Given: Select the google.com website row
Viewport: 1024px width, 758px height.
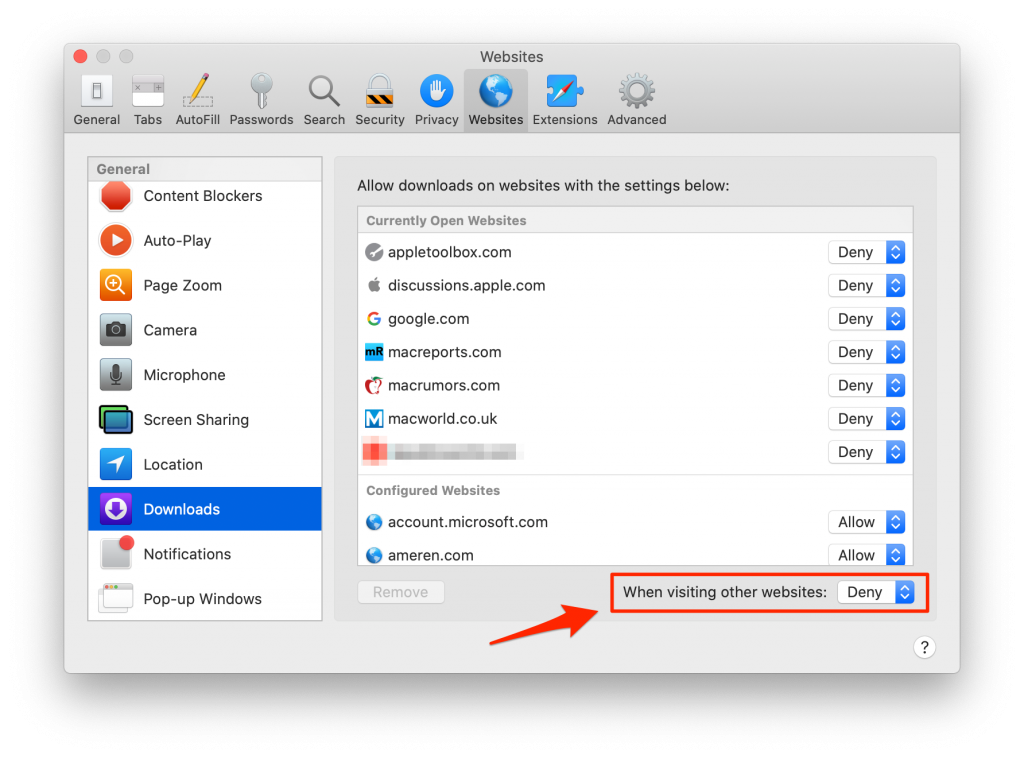Looking at the screenshot, I should click(635, 319).
